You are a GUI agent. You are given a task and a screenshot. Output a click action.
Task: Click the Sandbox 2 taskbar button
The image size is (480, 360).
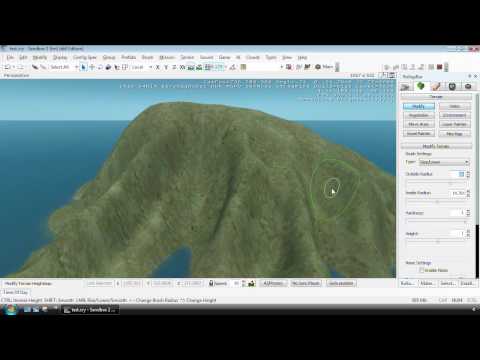pos(90,310)
